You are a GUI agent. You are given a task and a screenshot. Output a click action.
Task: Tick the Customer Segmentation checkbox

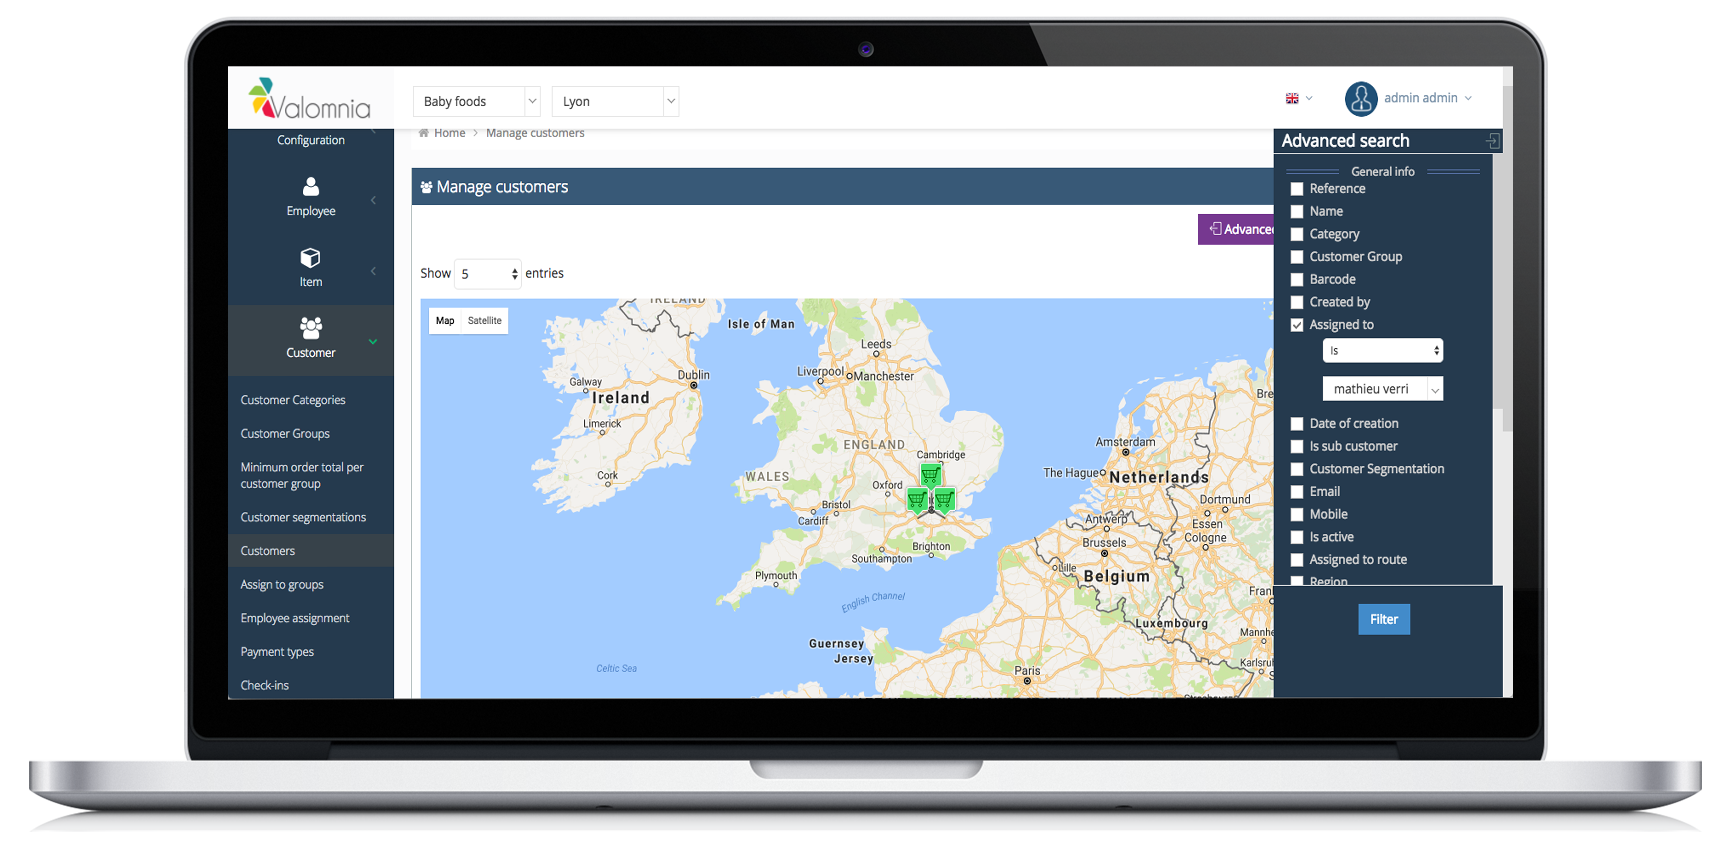pos(1297,469)
